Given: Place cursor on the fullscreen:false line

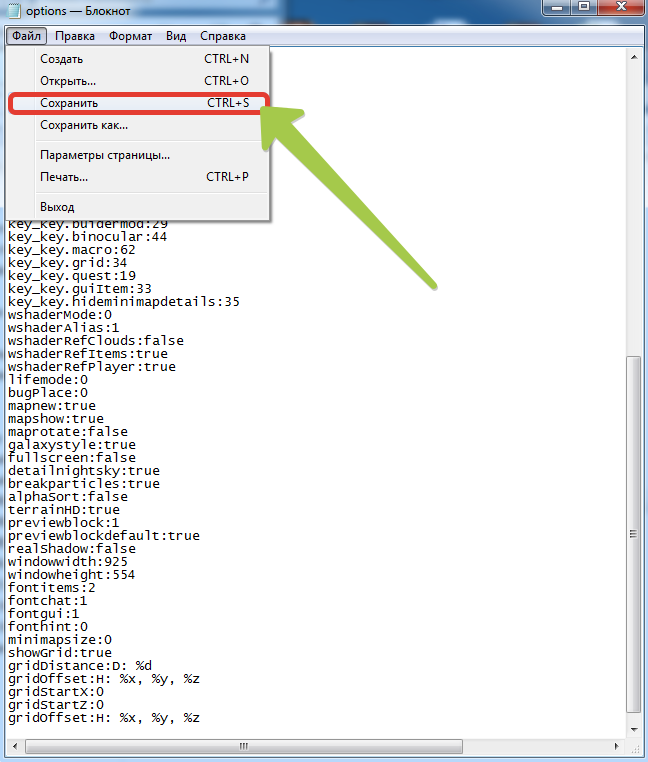Looking at the screenshot, I should [x=72, y=457].
